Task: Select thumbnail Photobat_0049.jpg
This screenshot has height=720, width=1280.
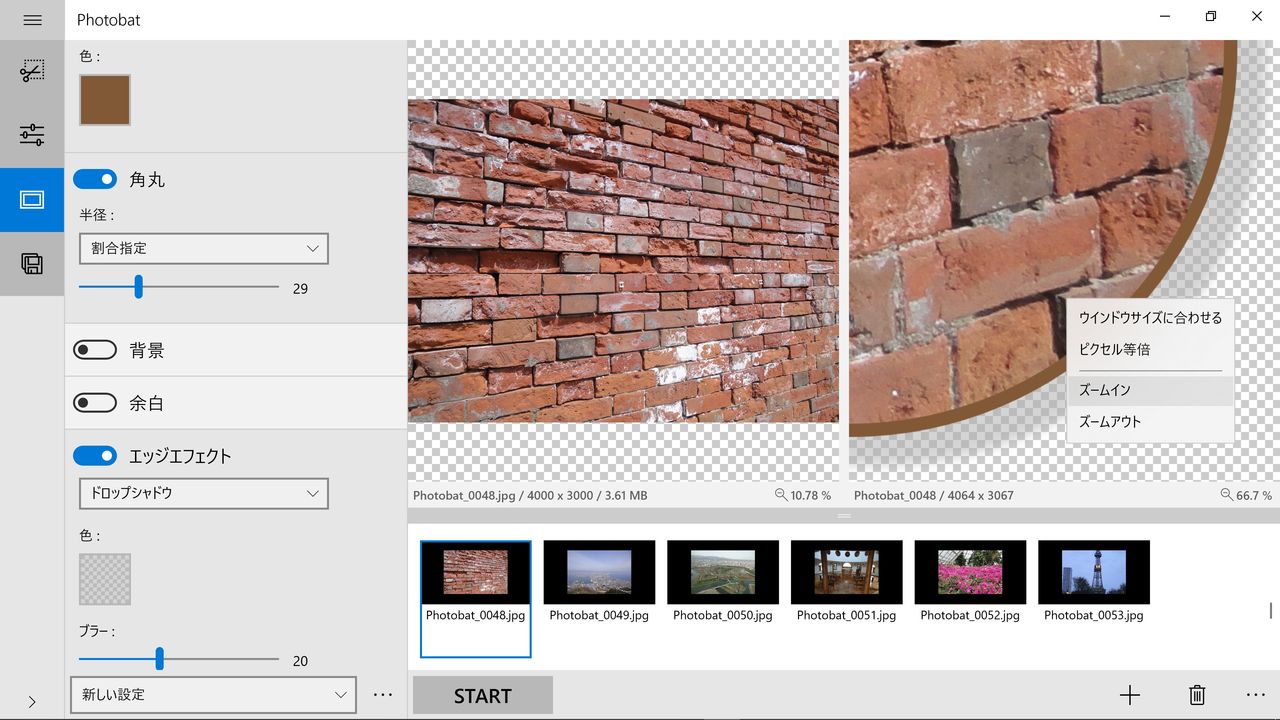Action: coord(599,583)
